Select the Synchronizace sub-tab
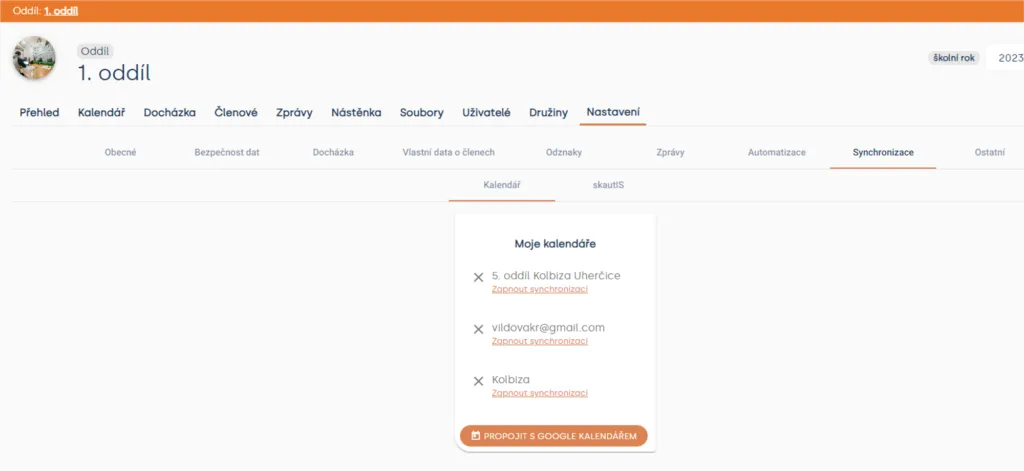Screen dimensions: 1024x471 coord(883,152)
